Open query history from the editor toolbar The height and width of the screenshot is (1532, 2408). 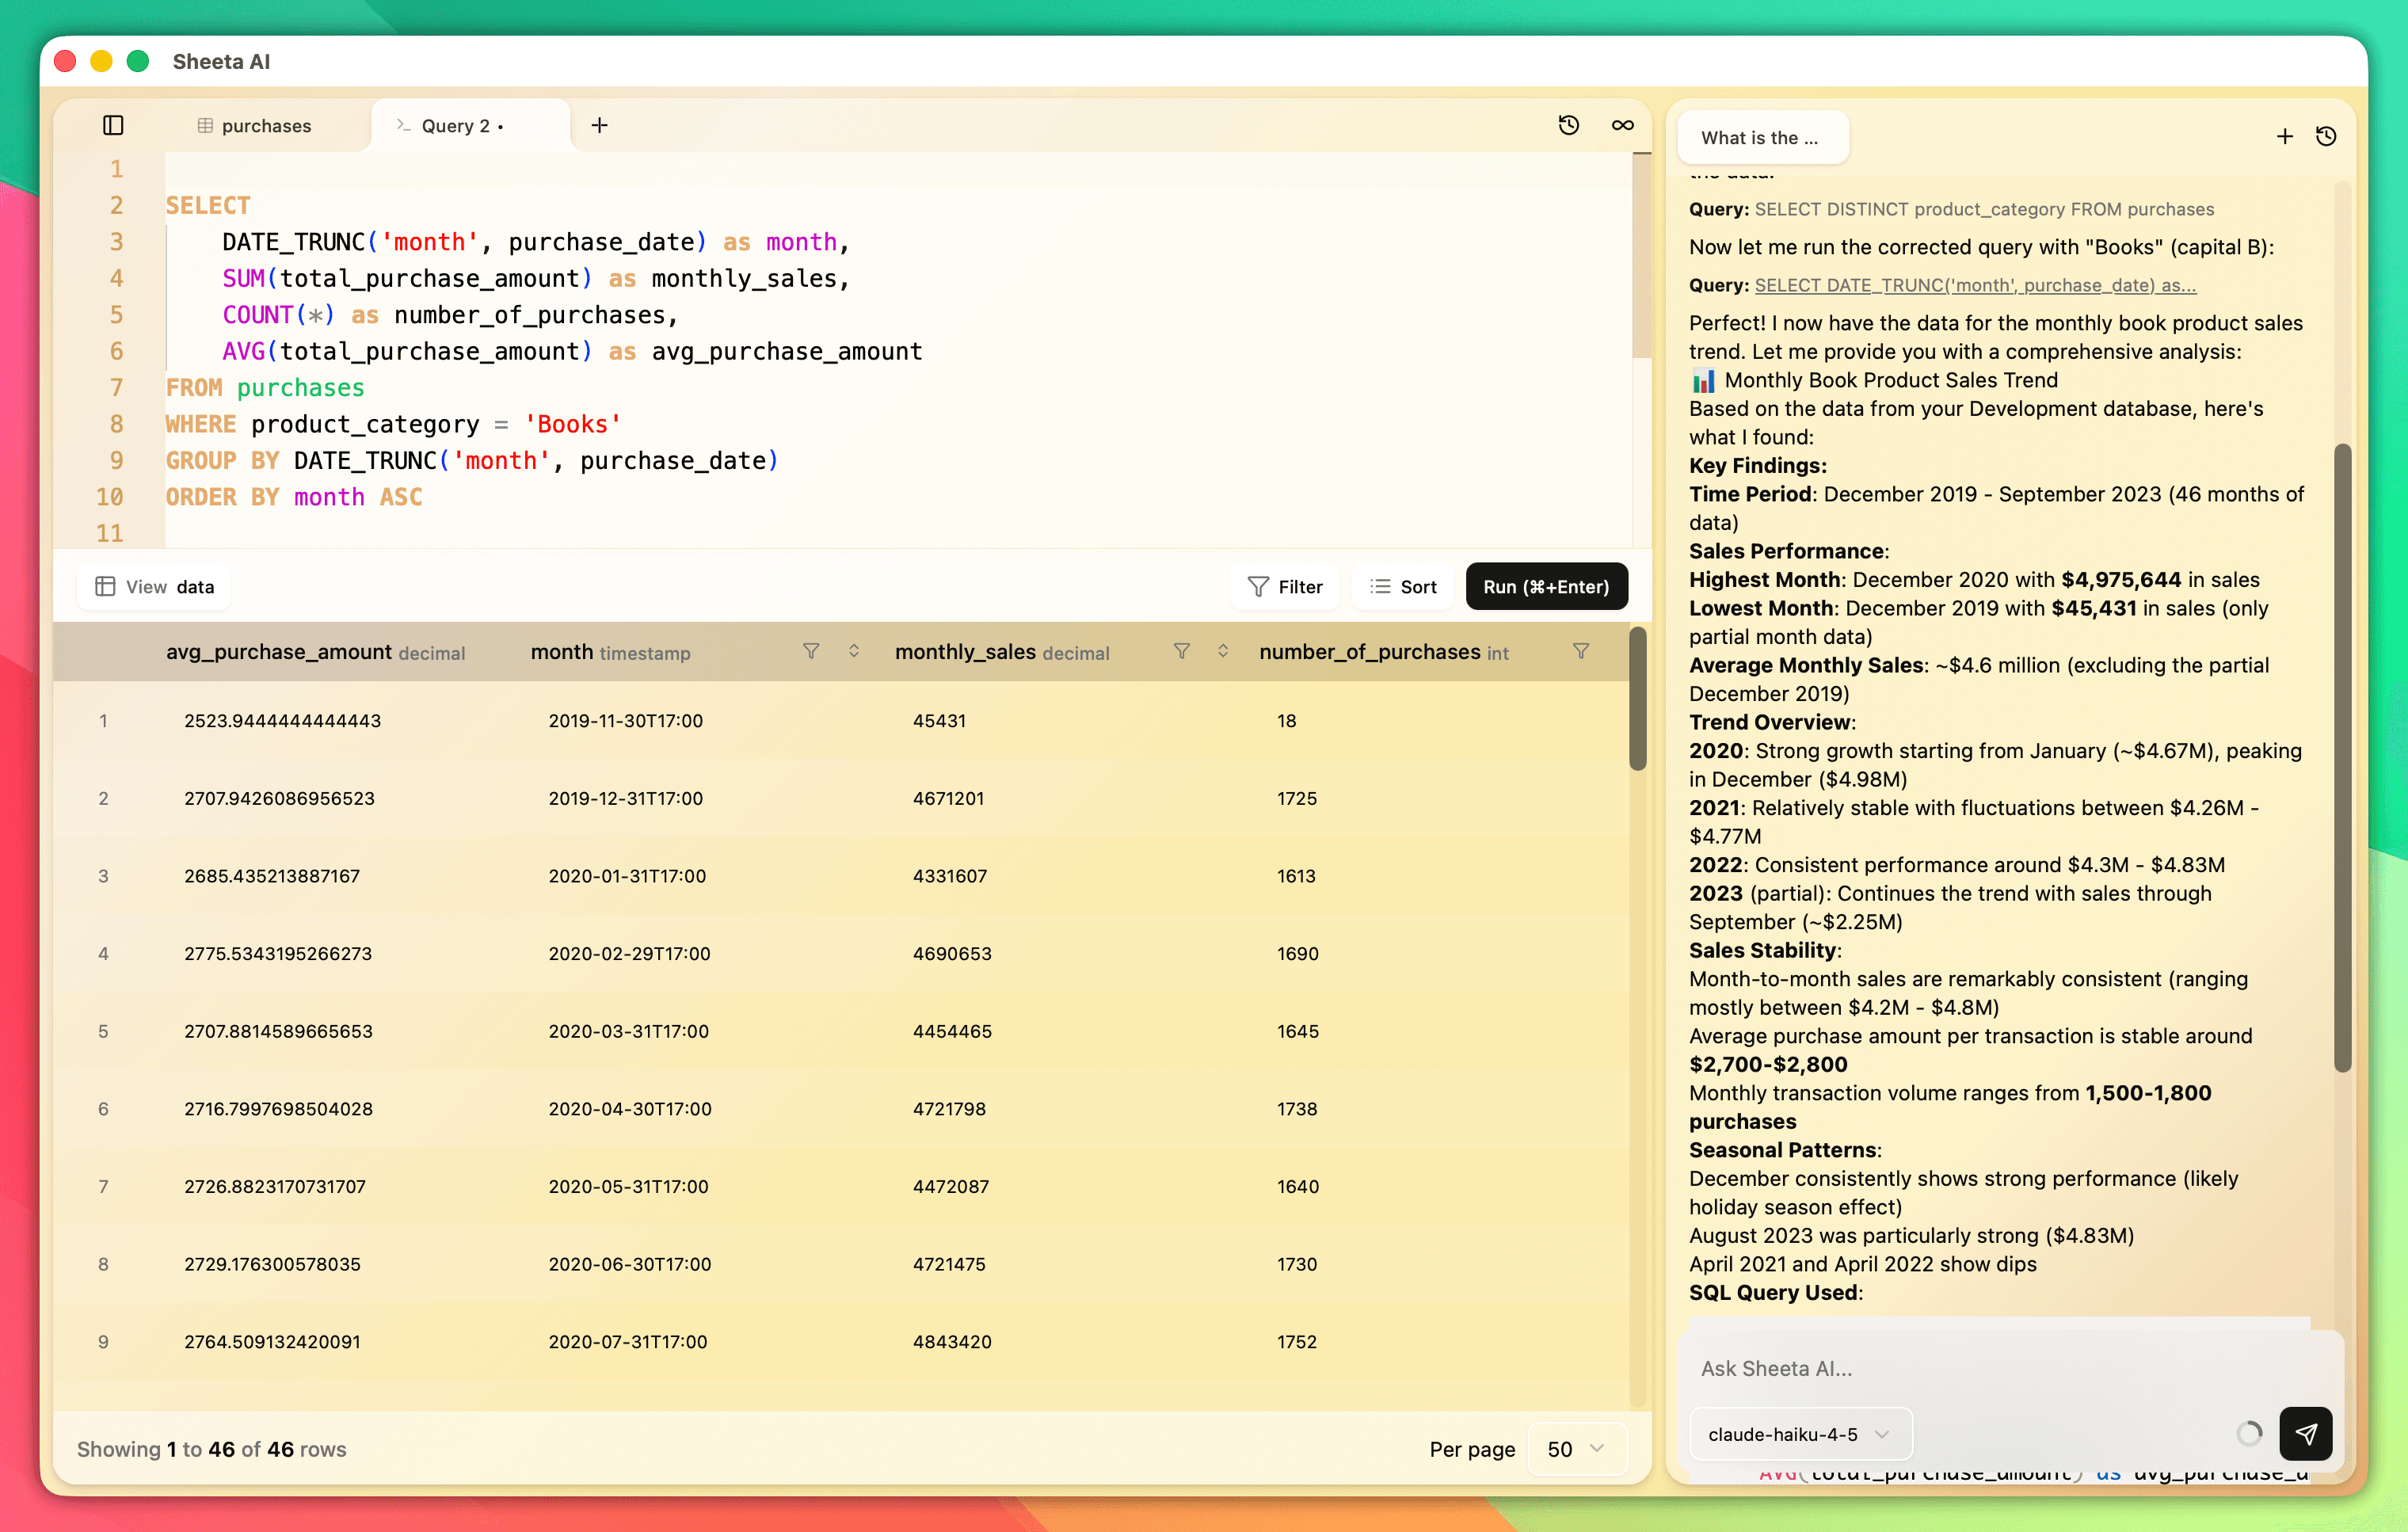[x=1568, y=125]
